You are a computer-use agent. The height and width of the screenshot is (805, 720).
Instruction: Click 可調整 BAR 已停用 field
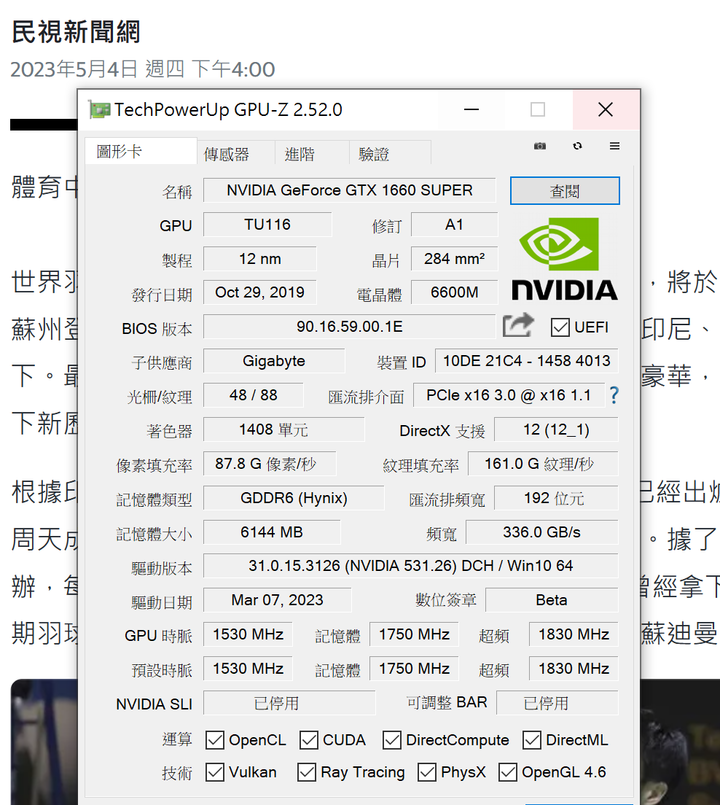[557, 703]
